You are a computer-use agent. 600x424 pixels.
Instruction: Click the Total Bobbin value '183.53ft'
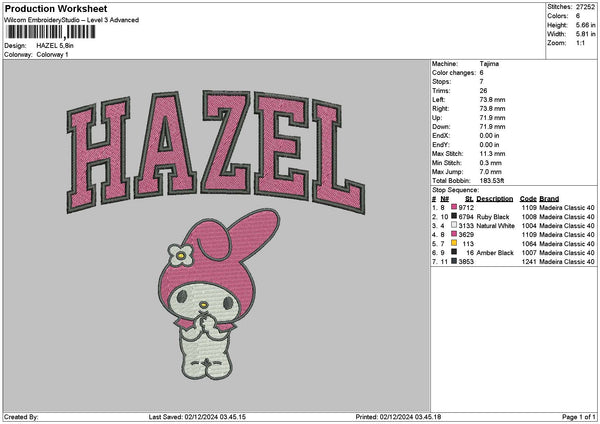click(x=492, y=181)
